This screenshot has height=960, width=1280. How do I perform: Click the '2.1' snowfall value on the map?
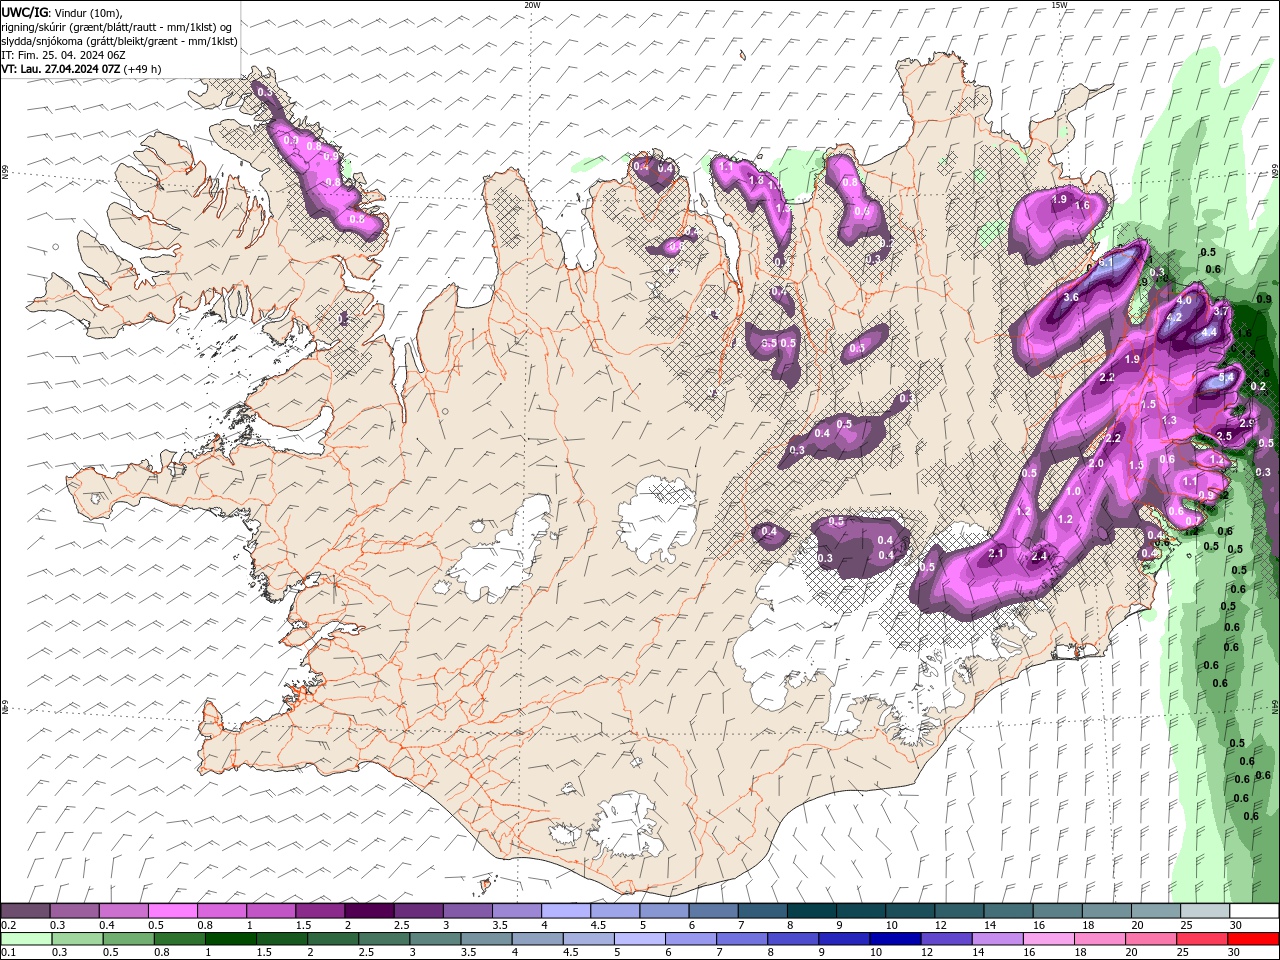pos(996,553)
